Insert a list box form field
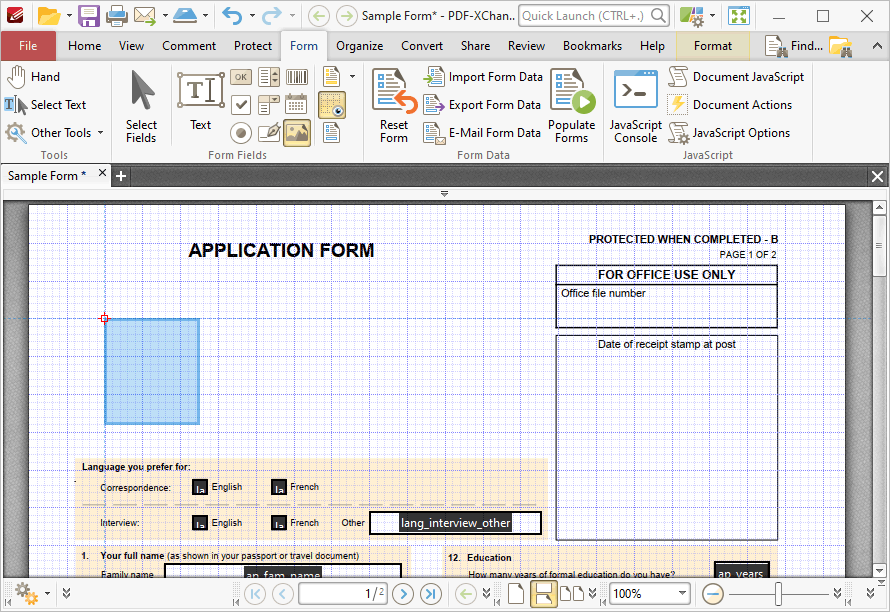Viewport: 890px width, 612px height. coord(268,77)
